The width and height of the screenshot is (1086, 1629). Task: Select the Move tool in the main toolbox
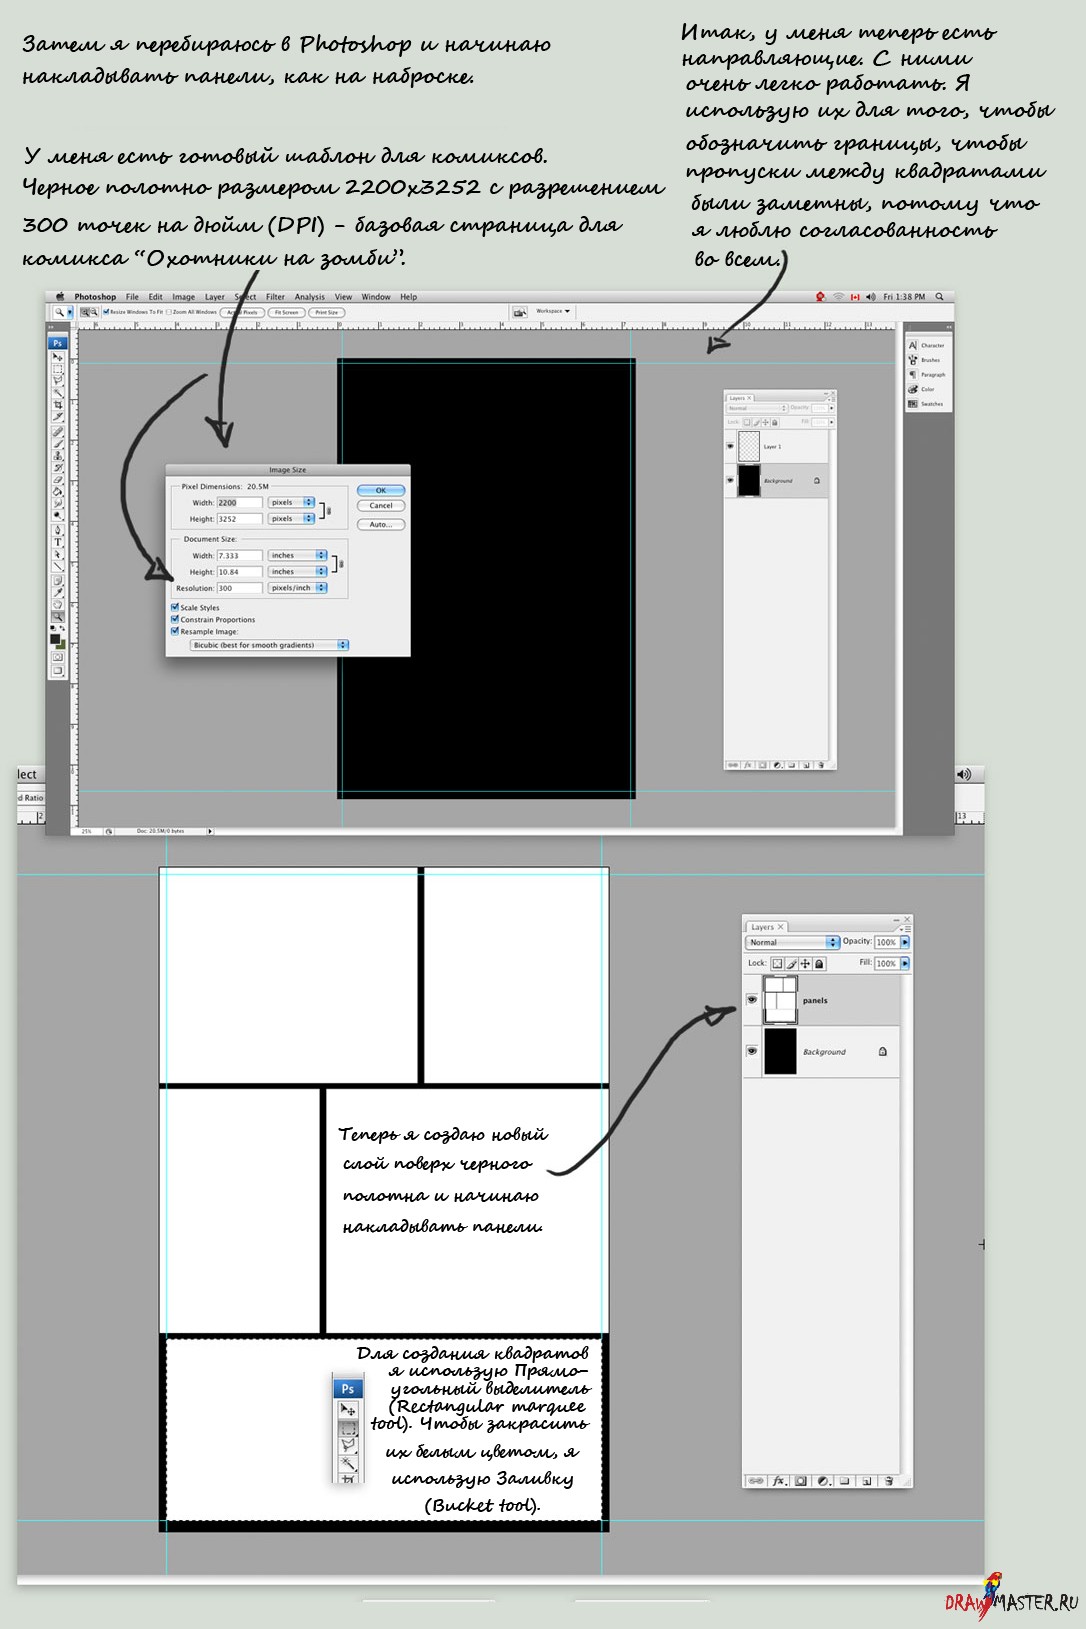click(x=58, y=356)
